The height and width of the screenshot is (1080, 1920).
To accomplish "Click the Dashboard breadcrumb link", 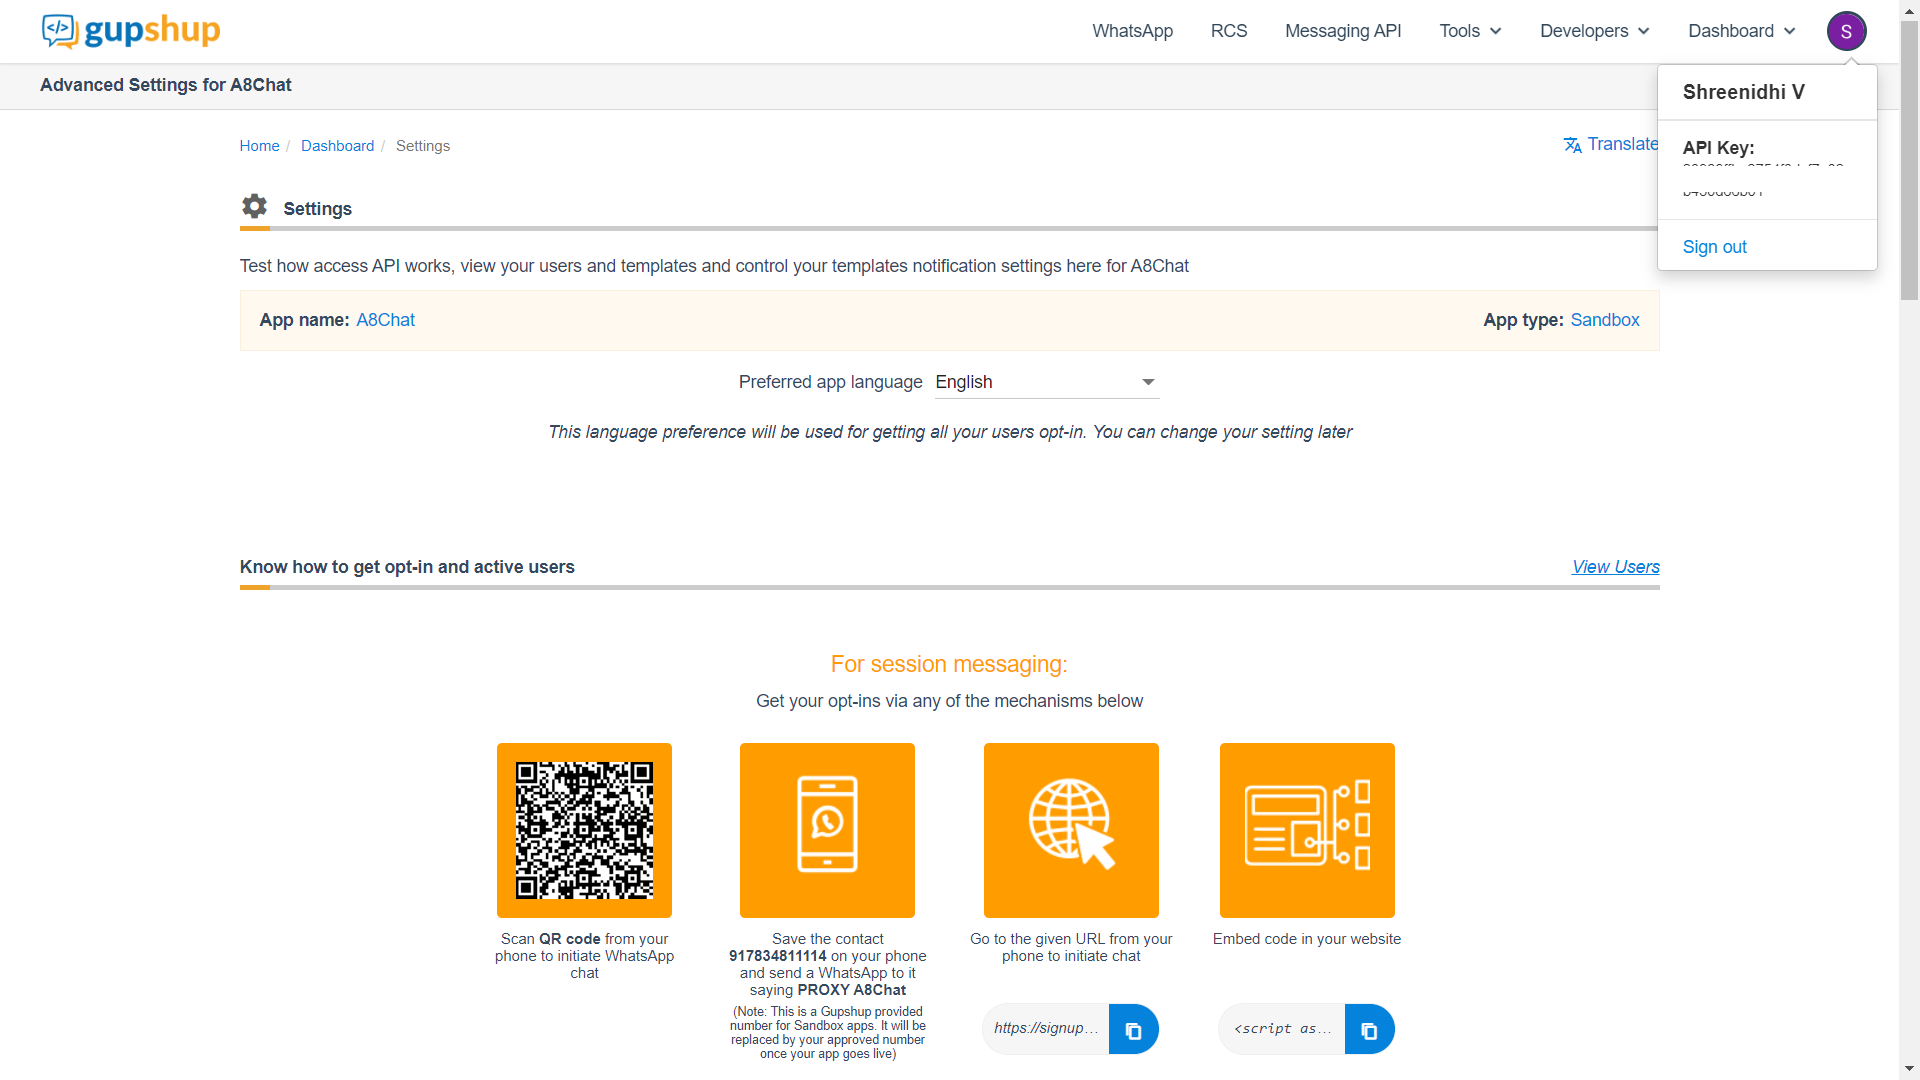I will point(337,146).
